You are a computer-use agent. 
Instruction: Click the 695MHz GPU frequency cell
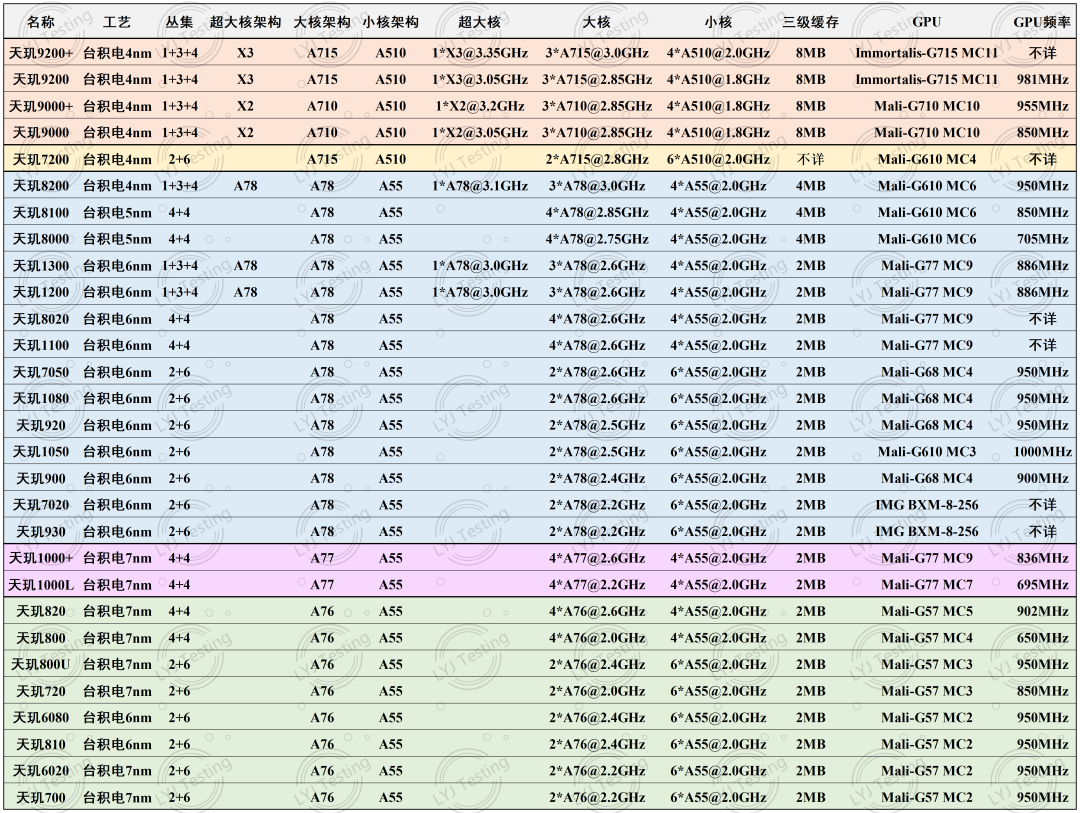(x=1042, y=585)
